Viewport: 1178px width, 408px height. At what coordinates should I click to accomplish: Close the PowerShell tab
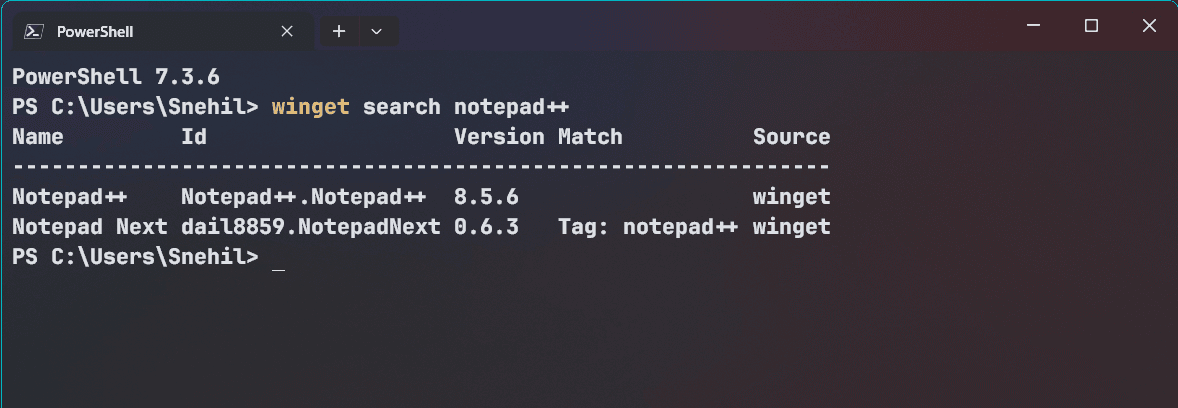click(x=286, y=32)
